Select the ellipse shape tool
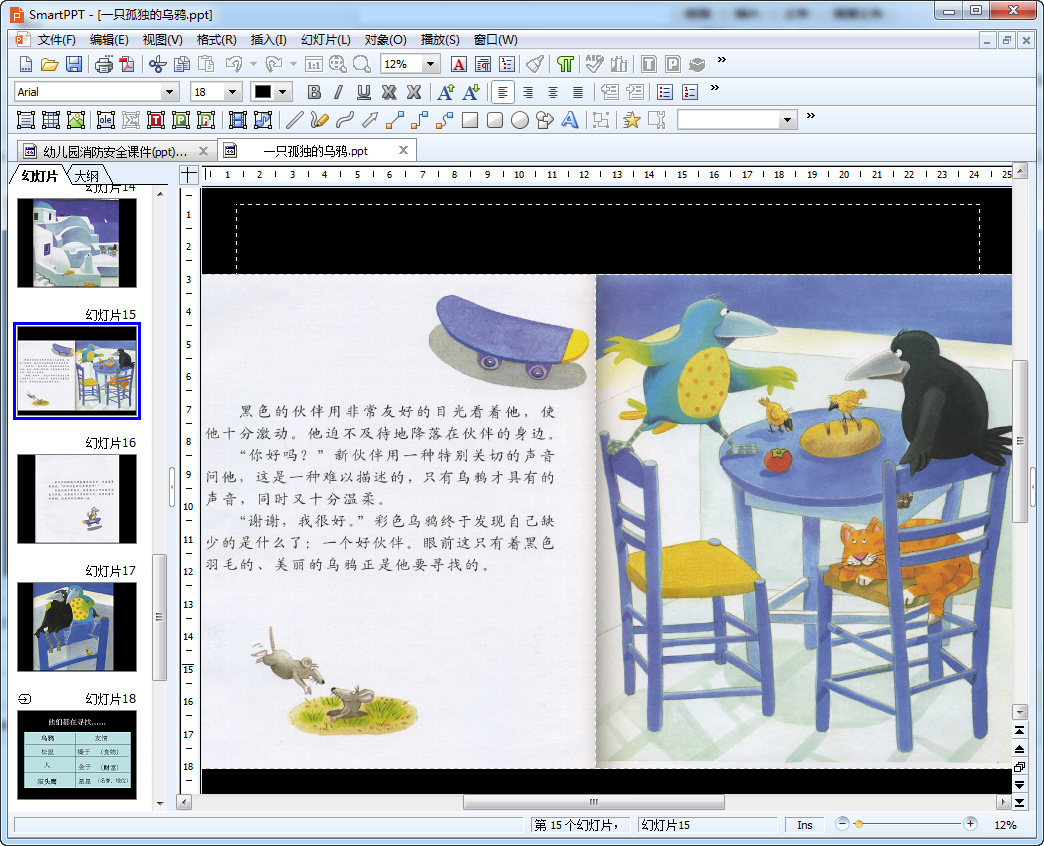This screenshot has height=846, width=1044. pyautogui.click(x=520, y=120)
